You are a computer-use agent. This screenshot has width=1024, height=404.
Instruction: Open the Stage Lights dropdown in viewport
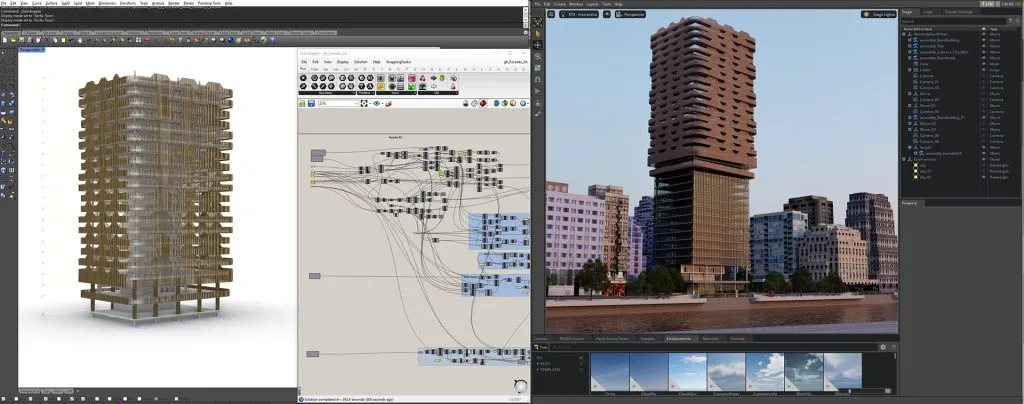click(x=878, y=14)
